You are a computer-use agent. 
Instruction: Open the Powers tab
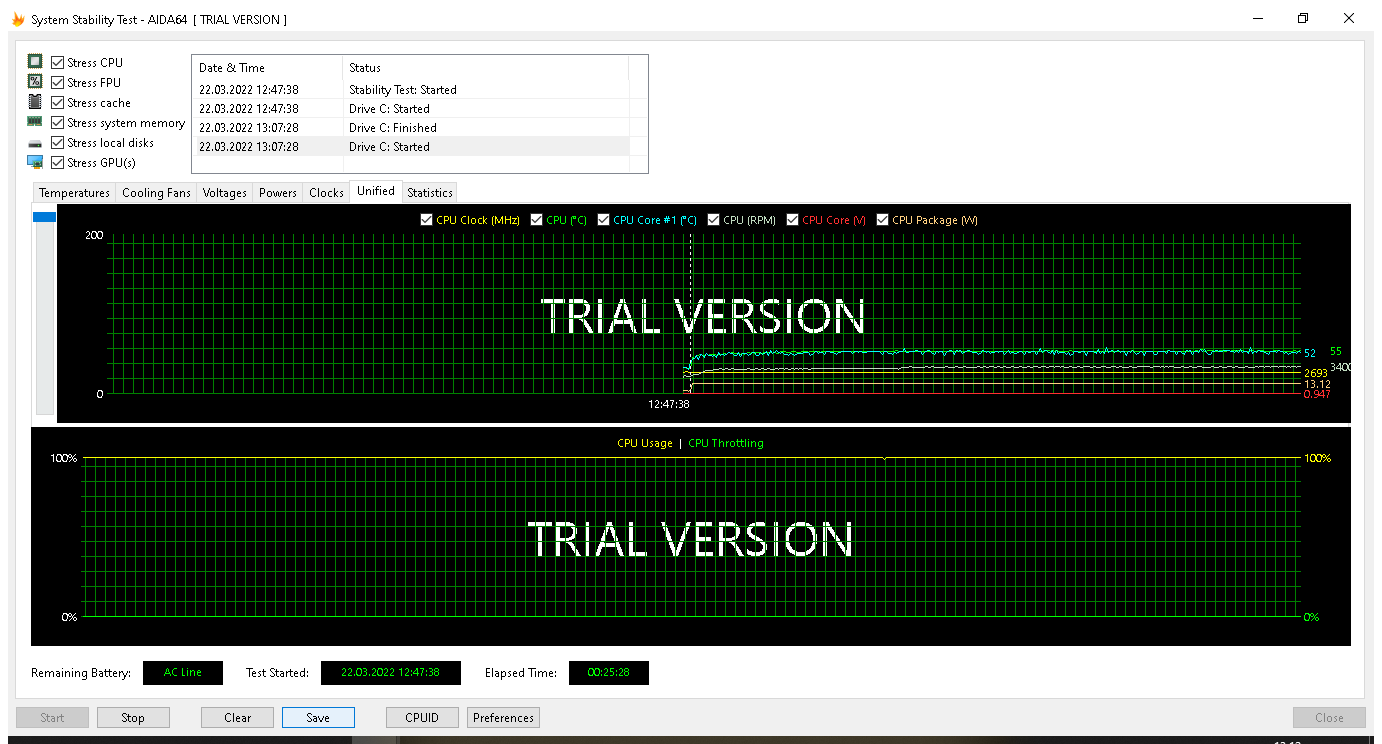coord(278,193)
